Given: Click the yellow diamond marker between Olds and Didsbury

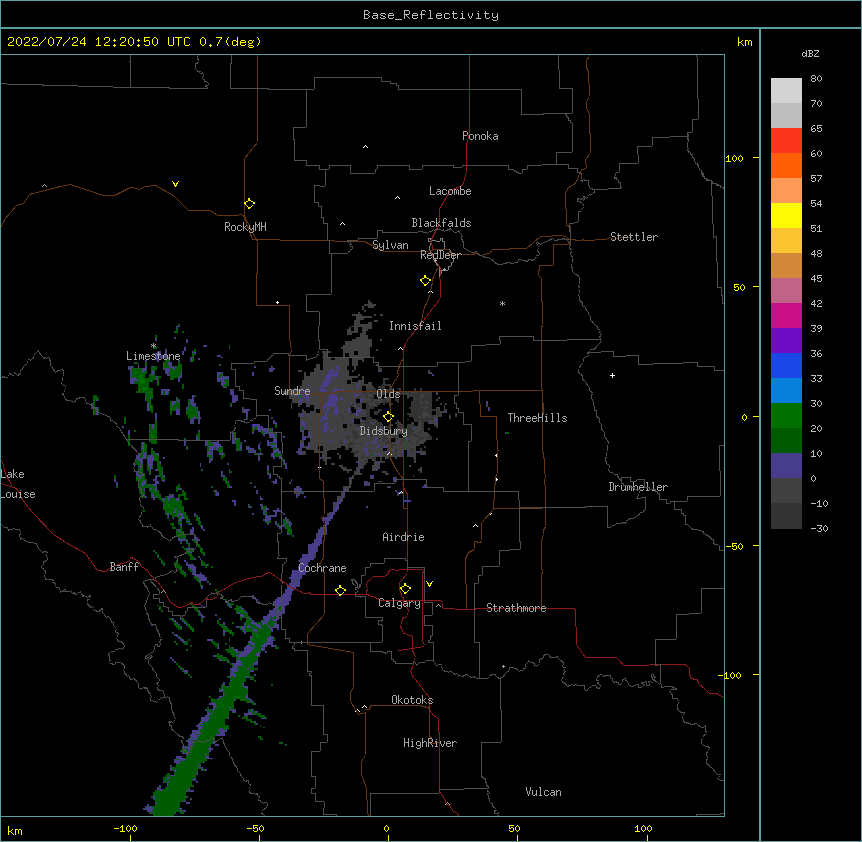Looking at the screenshot, I should (x=388, y=417).
